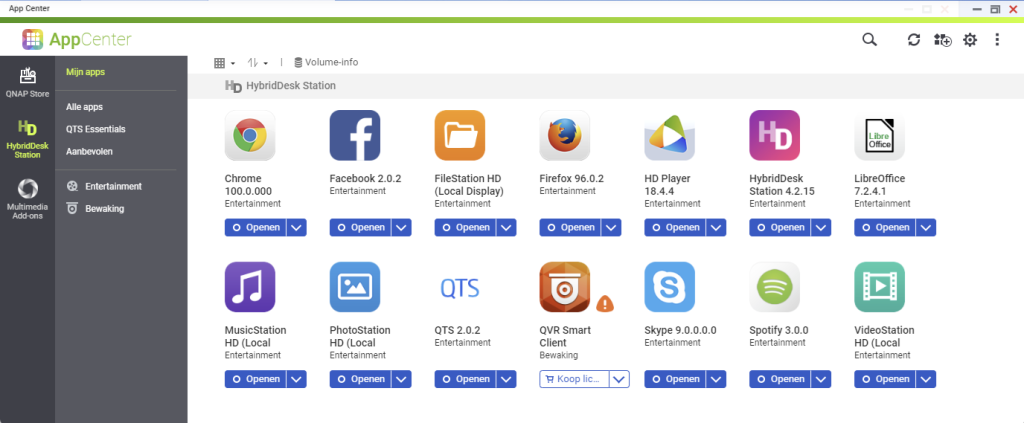Screen dimensions: 1024x423
Task: Open Spotify with Openen button
Action: 780,379
